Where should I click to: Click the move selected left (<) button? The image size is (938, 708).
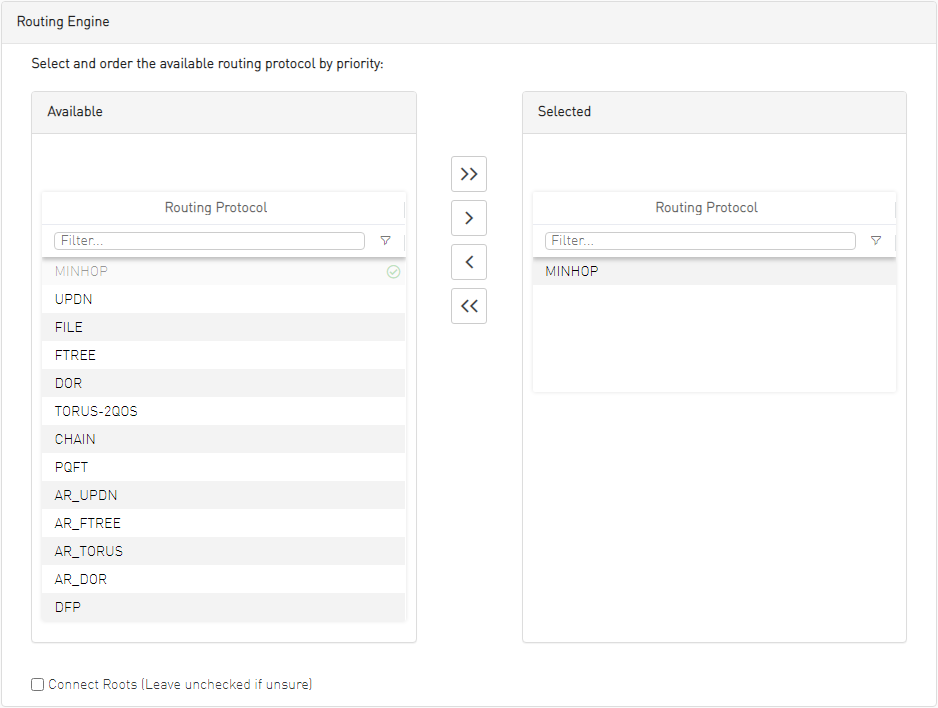(x=469, y=262)
